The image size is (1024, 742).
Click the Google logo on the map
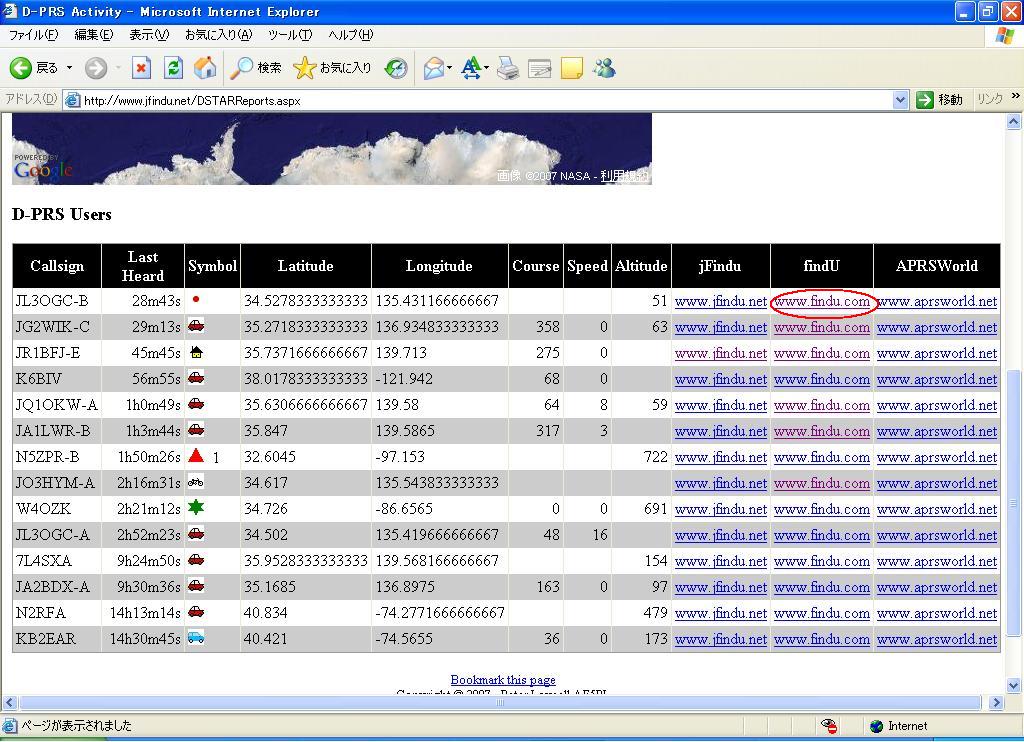(43, 170)
